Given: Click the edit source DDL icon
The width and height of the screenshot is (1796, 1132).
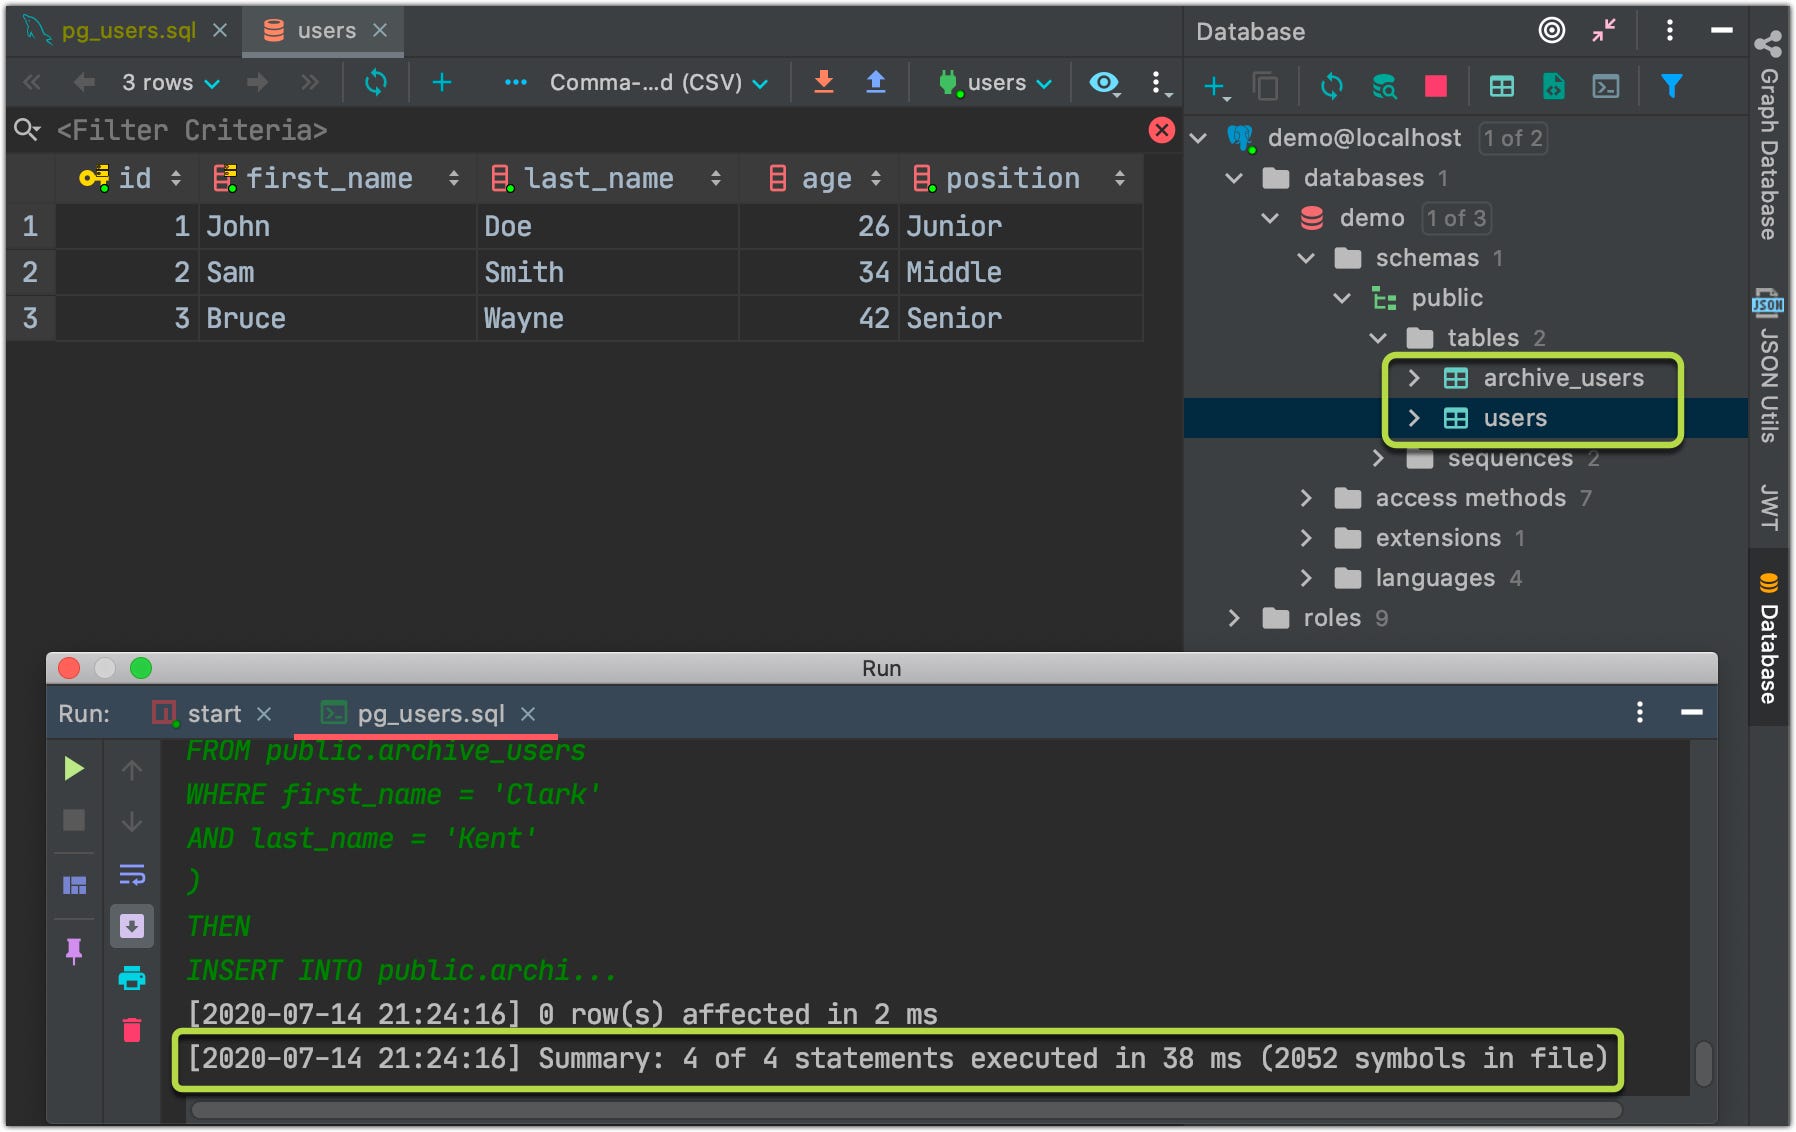Looking at the screenshot, I should (1553, 87).
